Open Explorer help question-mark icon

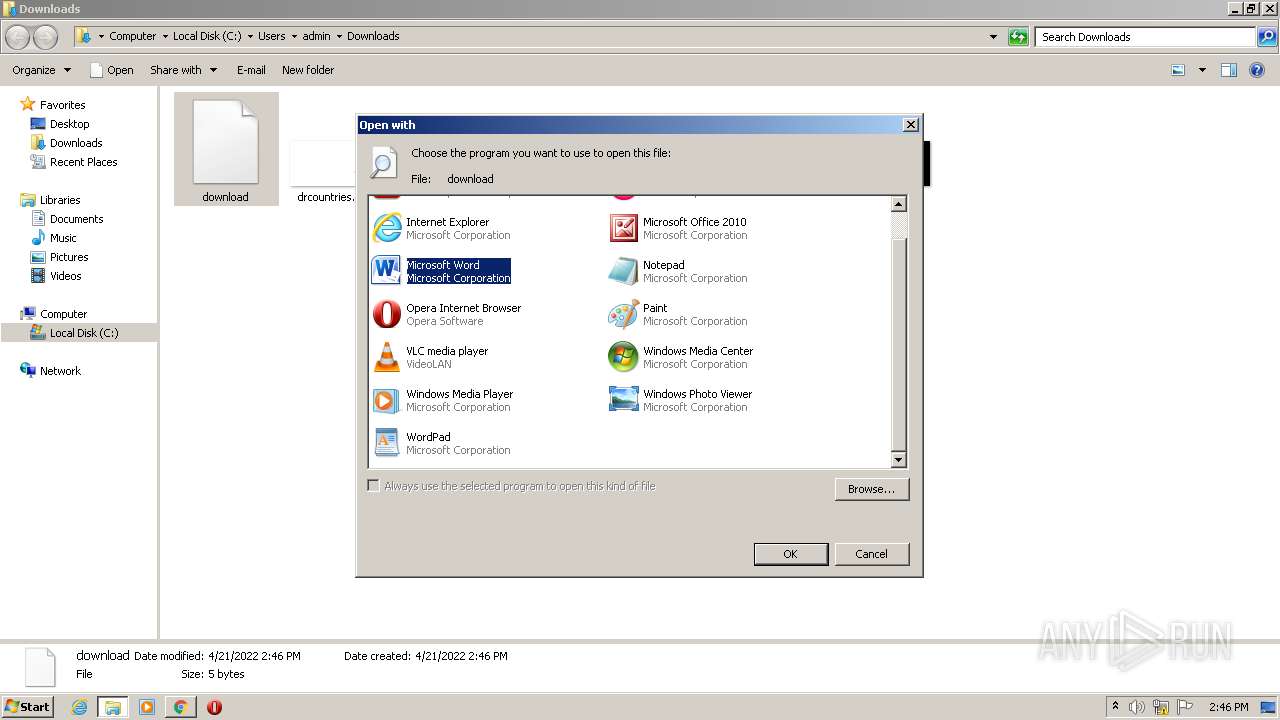point(1258,70)
